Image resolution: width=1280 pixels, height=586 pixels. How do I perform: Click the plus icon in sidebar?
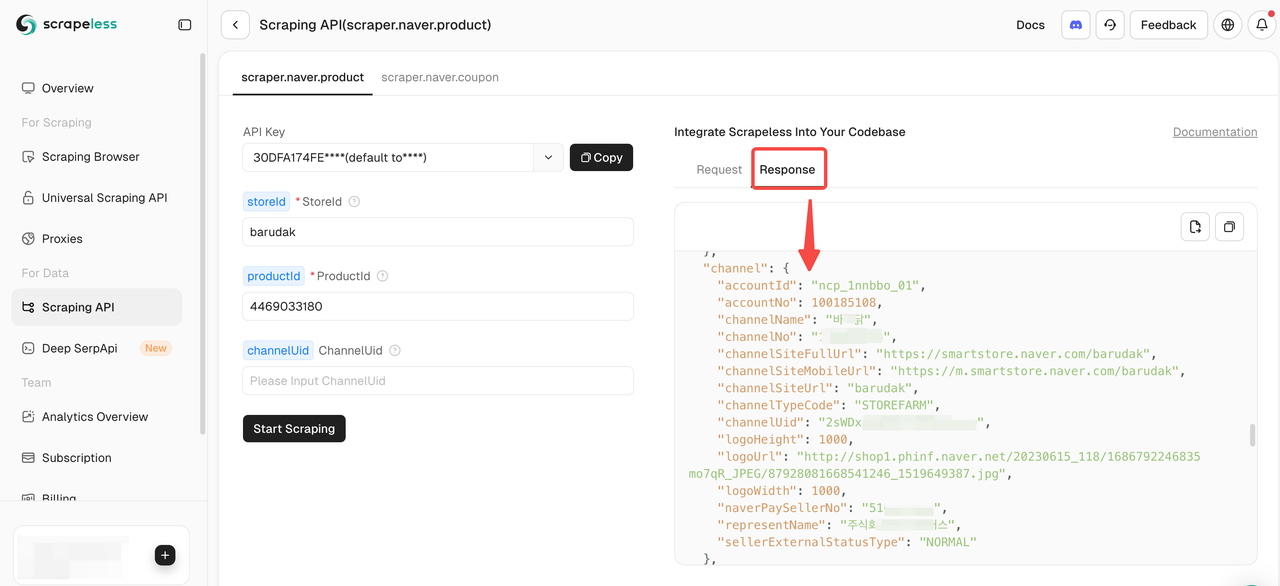click(166, 555)
